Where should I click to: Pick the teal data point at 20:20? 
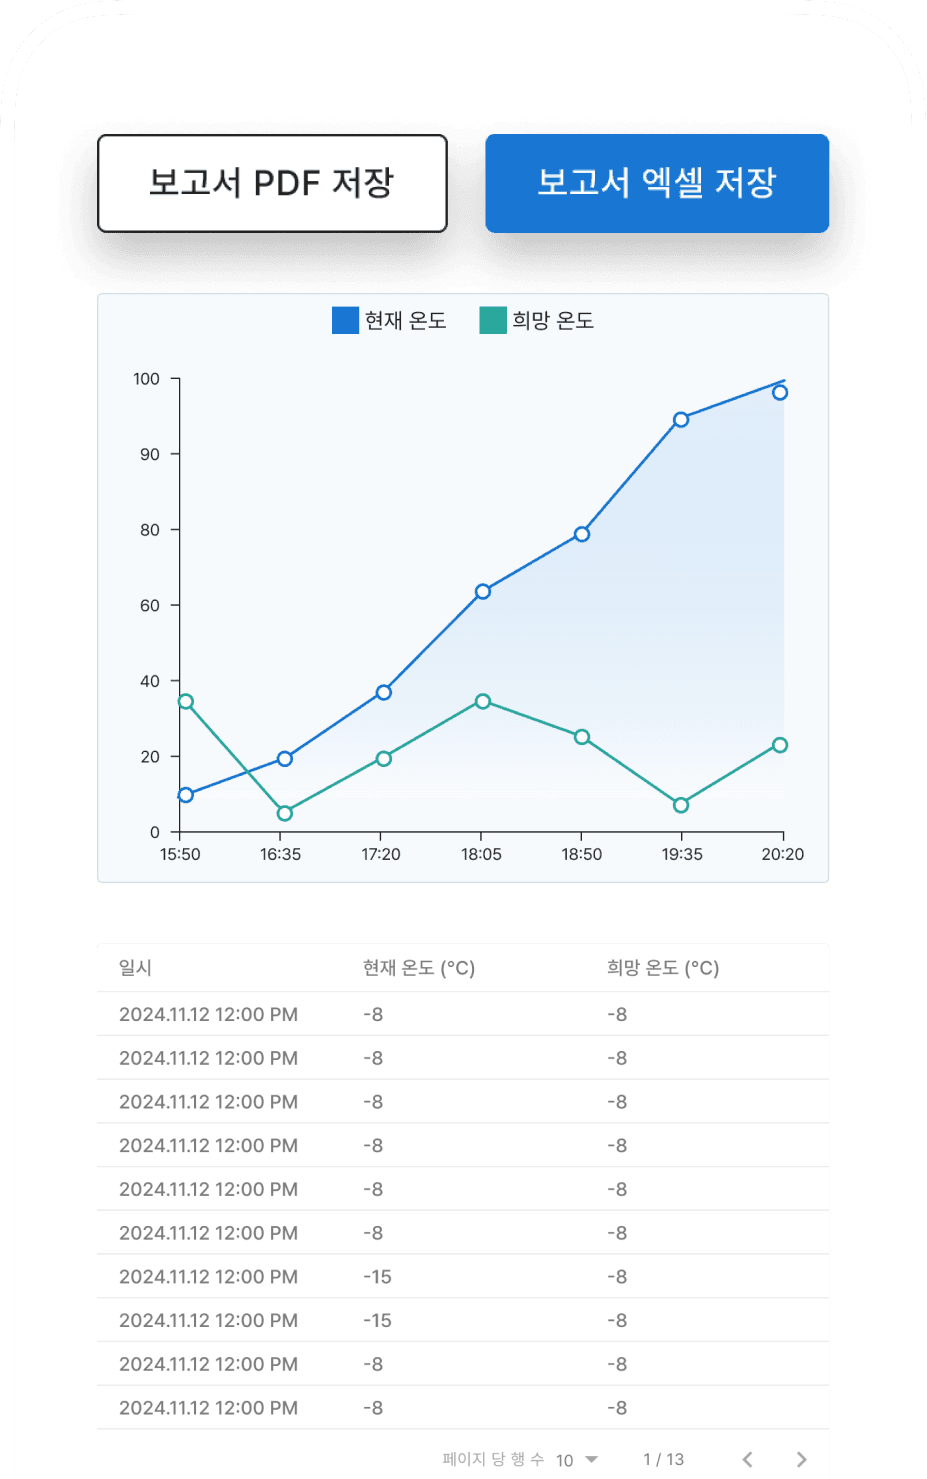click(780, 745)
